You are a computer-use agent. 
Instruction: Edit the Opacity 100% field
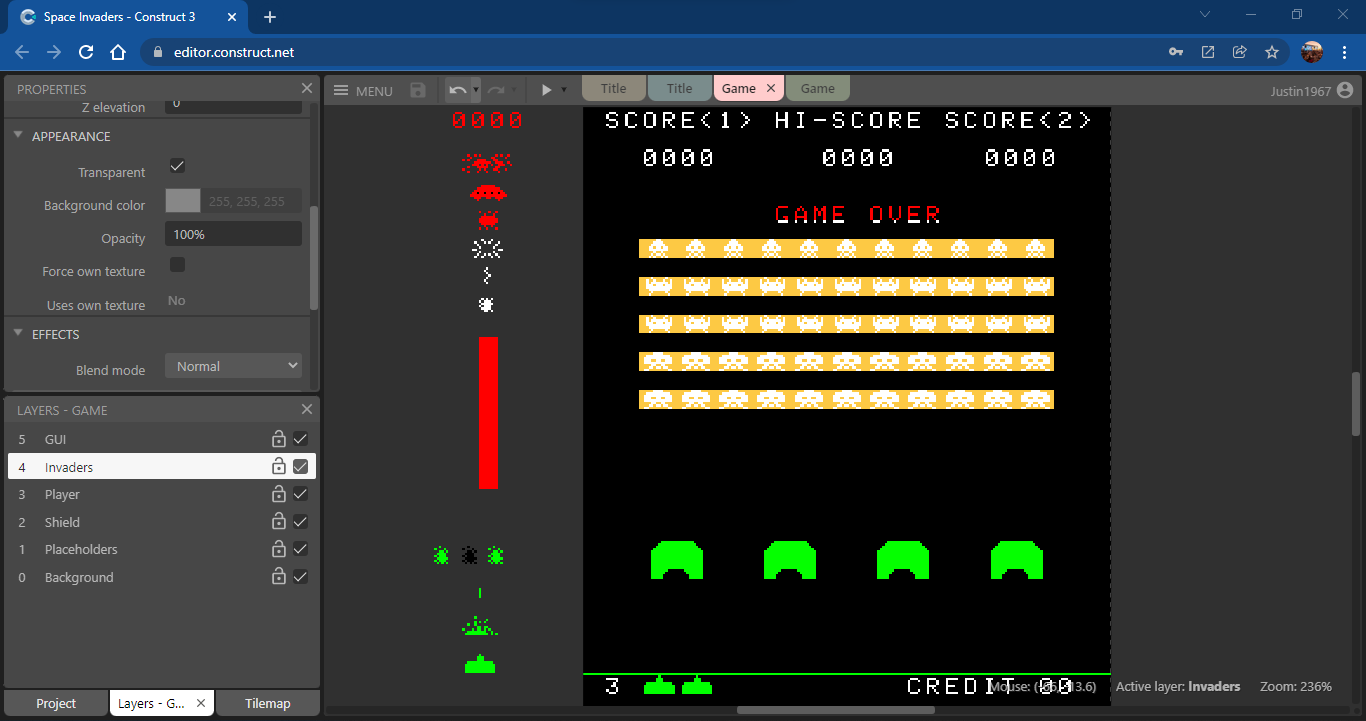click(x=233, y=234)
